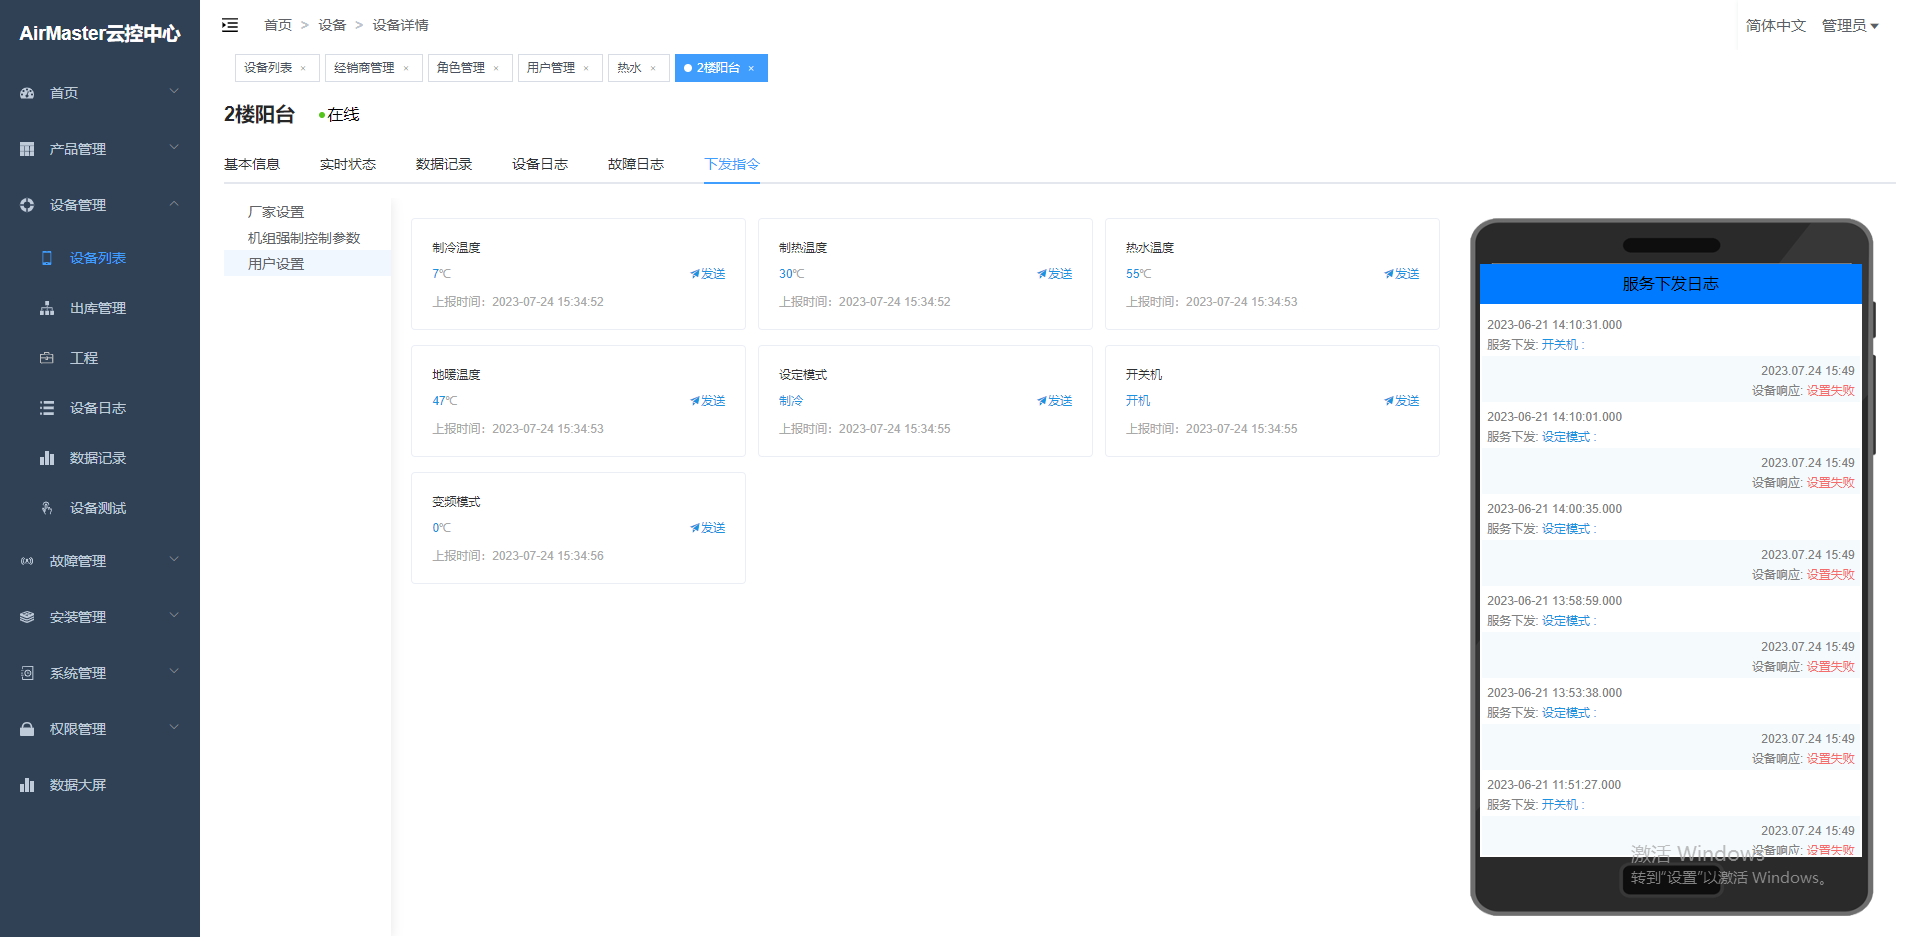Click the 设备日志 list icon

[47, 408]
